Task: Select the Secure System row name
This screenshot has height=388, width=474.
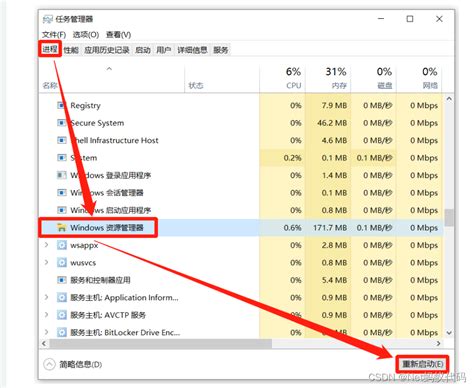Action: click(97, 123)
